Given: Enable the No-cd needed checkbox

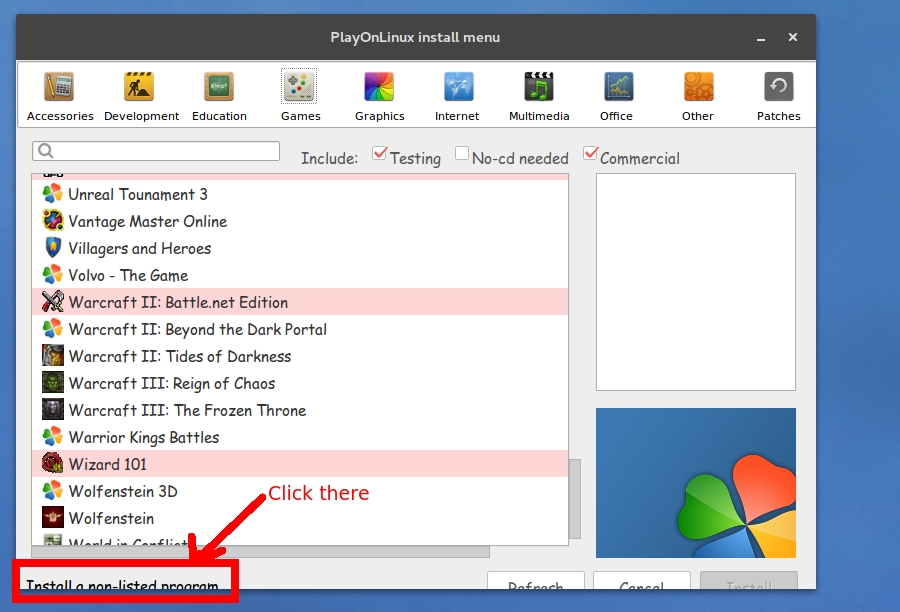Looking at the screenshot, I should pyautogui.click(x=461, y=153).
